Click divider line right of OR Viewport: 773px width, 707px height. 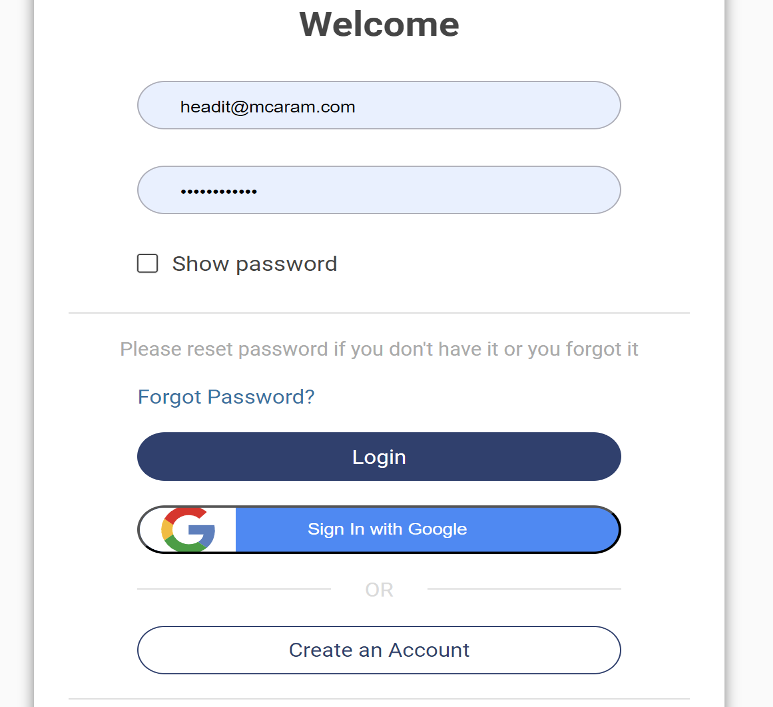point(524,589)
